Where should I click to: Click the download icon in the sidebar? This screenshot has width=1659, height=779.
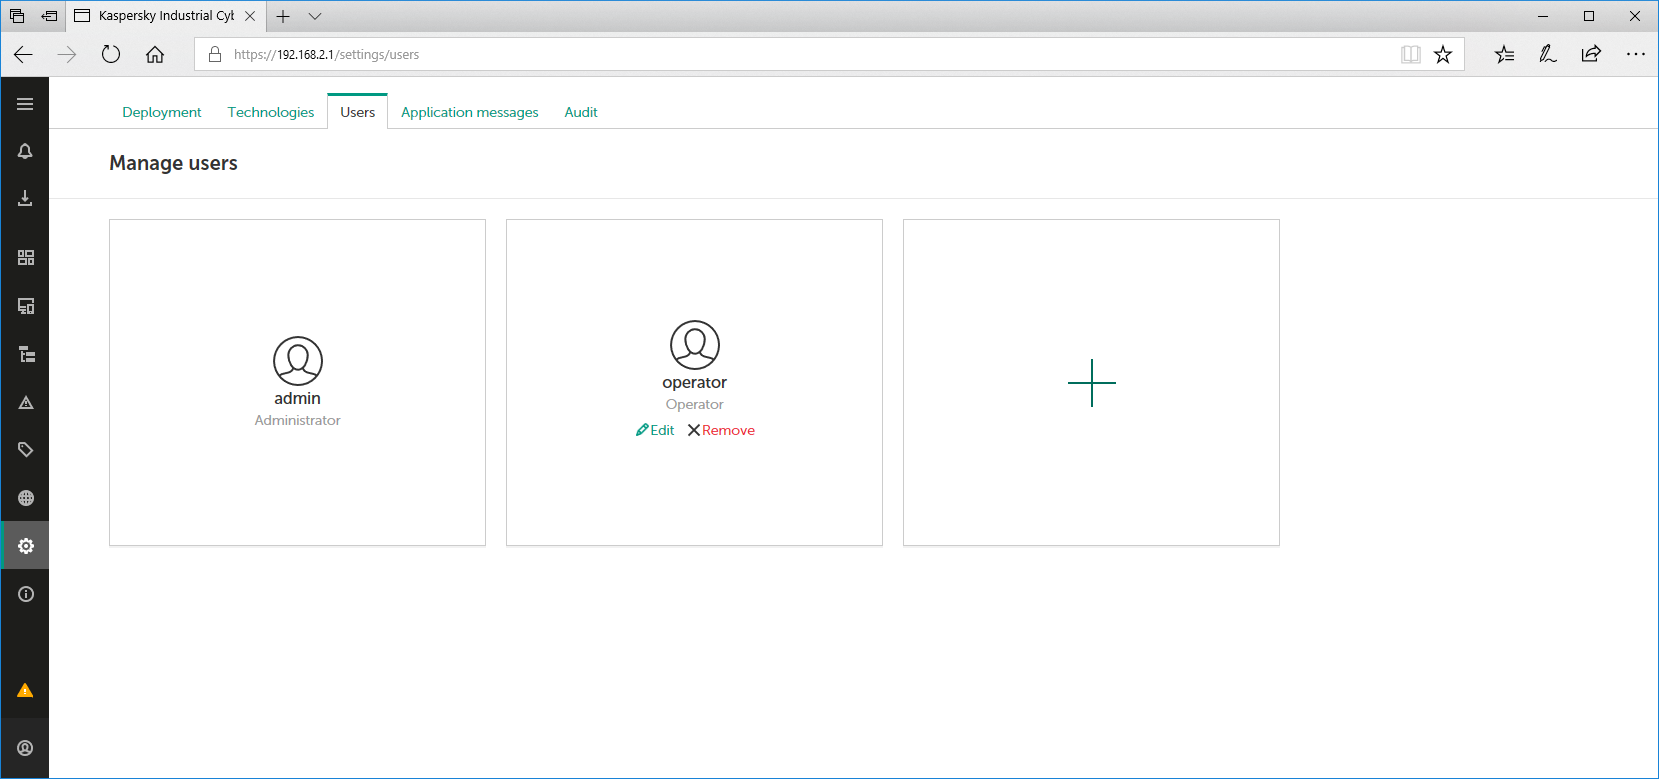25,199
